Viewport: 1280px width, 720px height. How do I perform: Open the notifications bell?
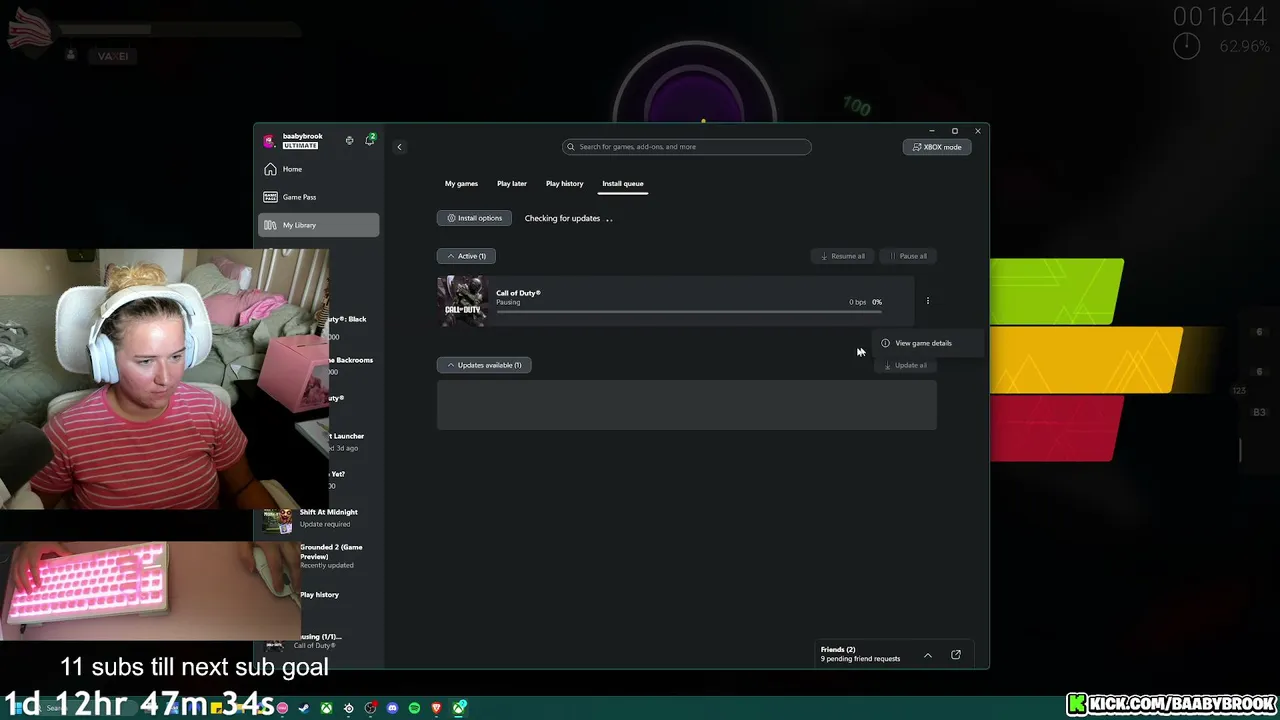pyautogui.click(x=370, y=140)
